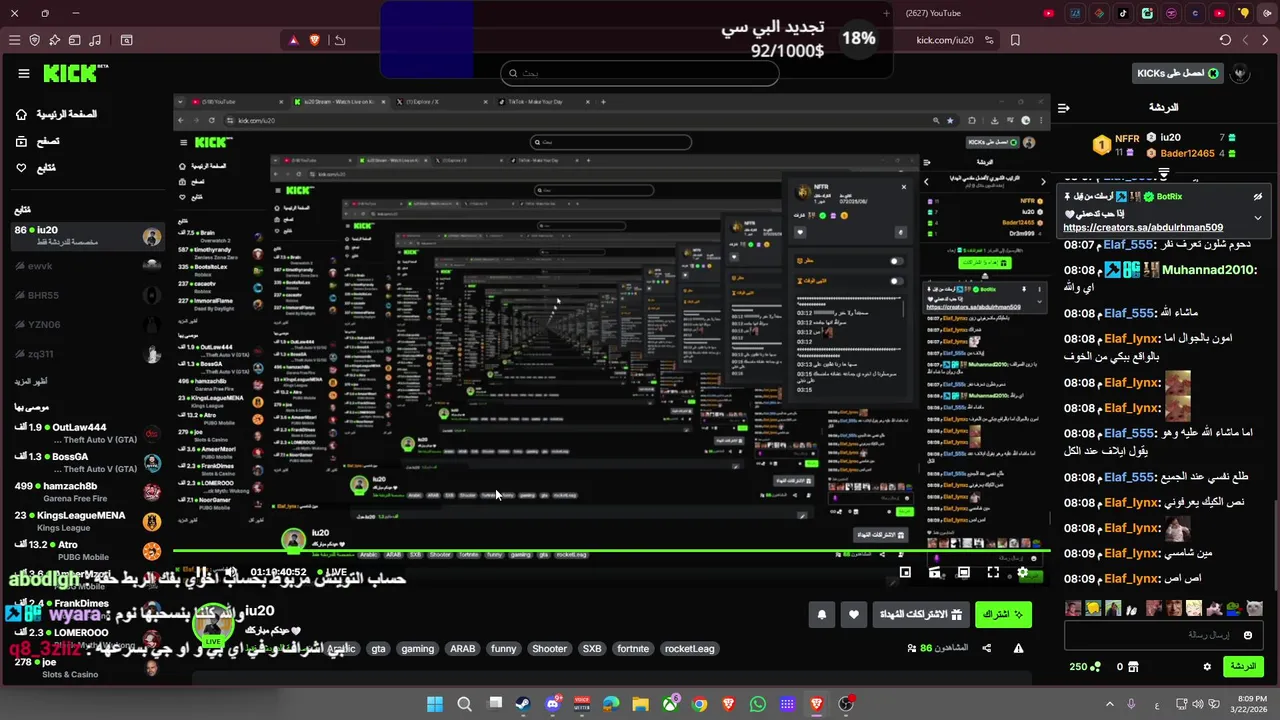Toggle theater mode on the player
This screenshot has width=1280, height=720.
[x=963, y=572]
